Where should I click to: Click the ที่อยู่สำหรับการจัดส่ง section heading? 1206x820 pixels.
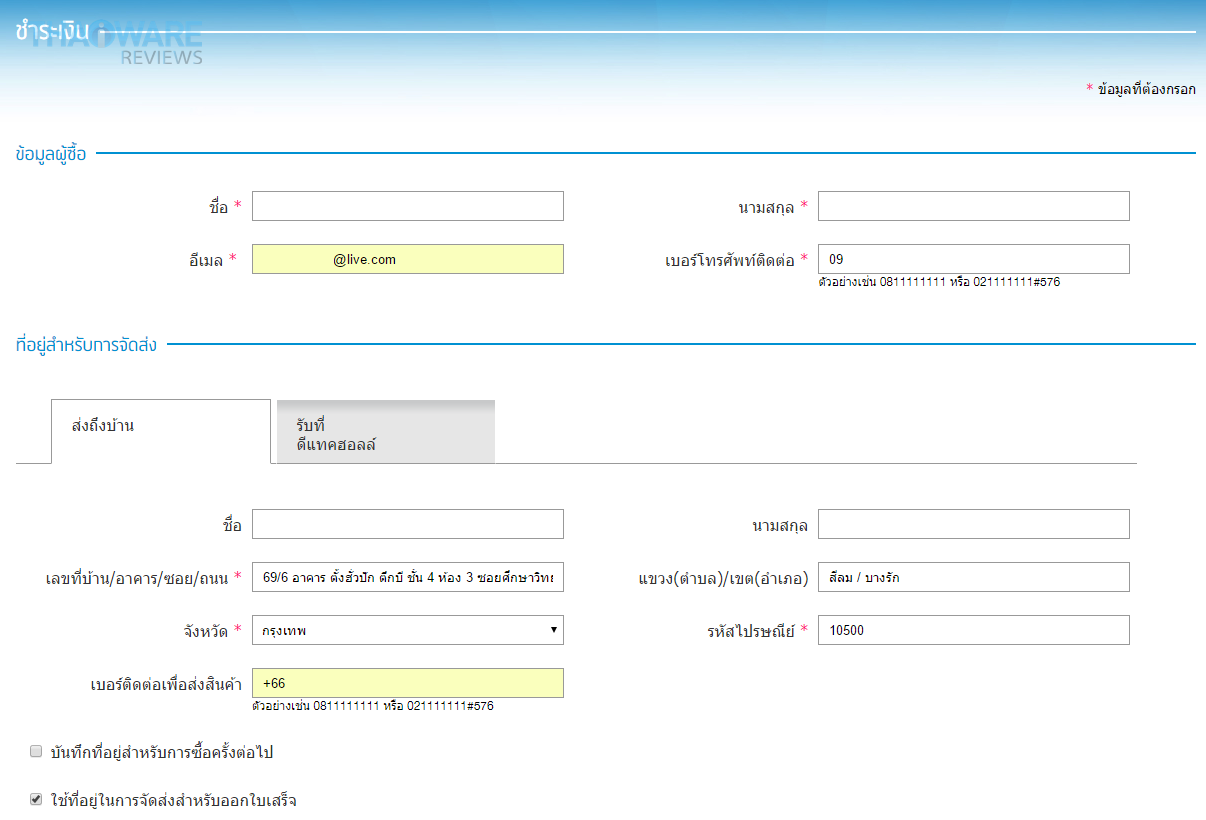point(86,345)
